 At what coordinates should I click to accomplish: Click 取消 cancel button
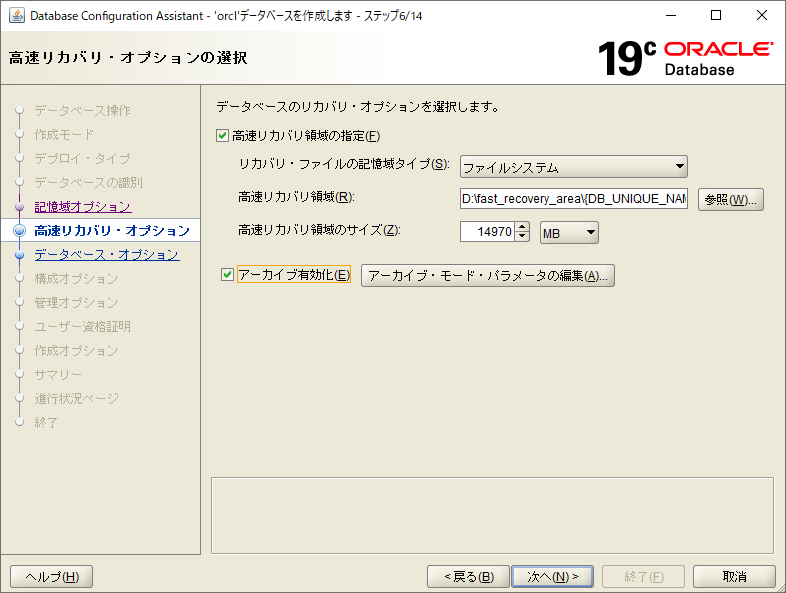(734, 576)
